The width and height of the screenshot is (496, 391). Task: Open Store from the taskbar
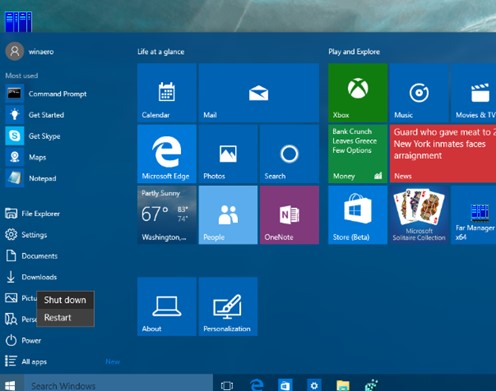[285, 385]
